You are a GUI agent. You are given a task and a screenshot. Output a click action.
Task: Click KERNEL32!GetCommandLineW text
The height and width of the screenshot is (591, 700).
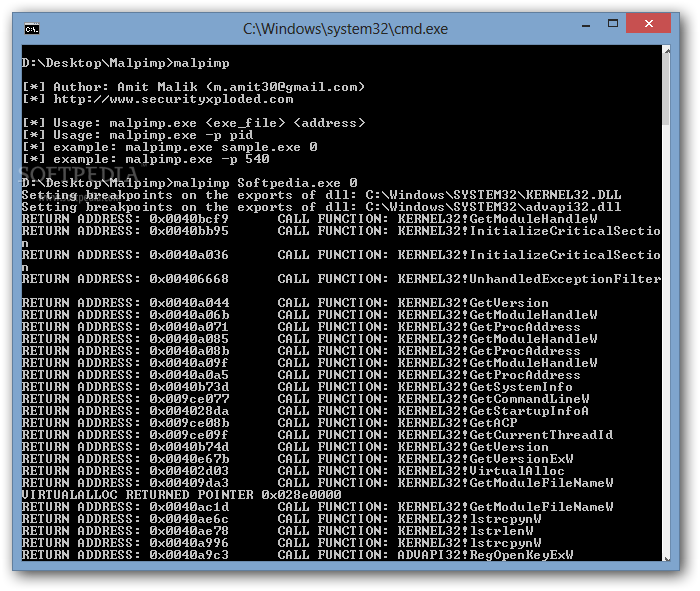pos(493,400)
